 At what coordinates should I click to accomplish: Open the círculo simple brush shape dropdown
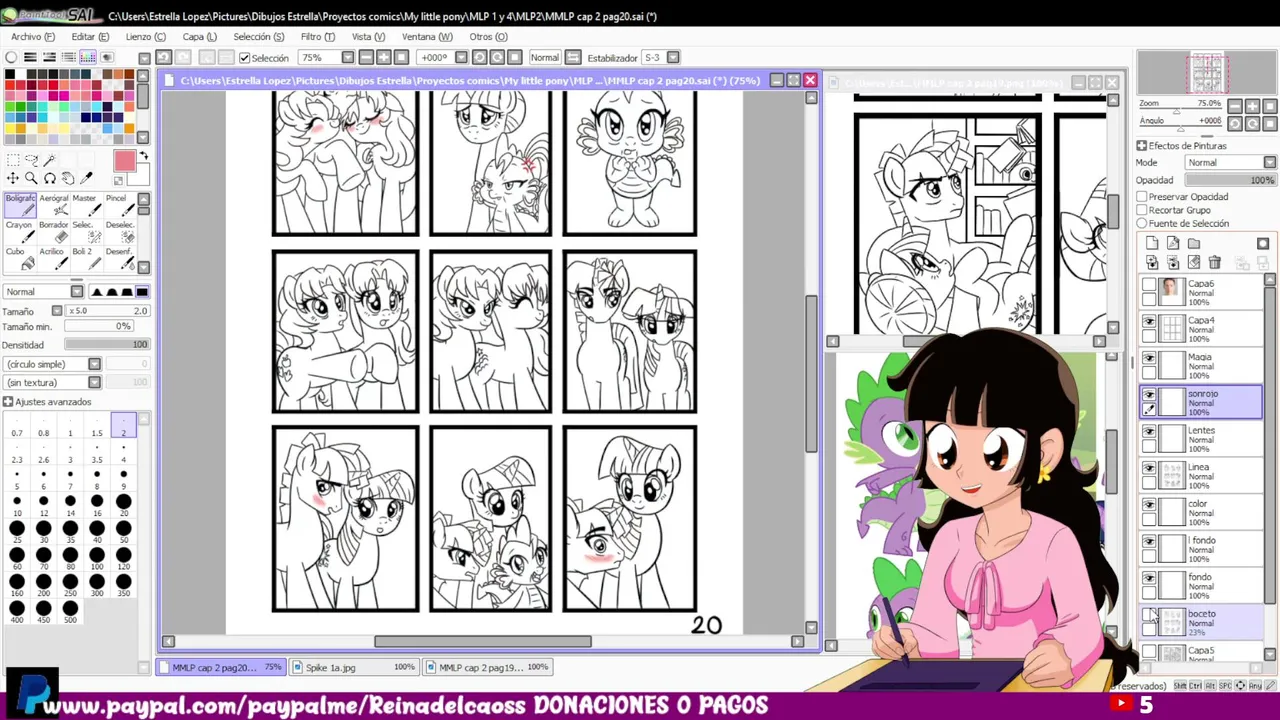click(x=53, y=364)
